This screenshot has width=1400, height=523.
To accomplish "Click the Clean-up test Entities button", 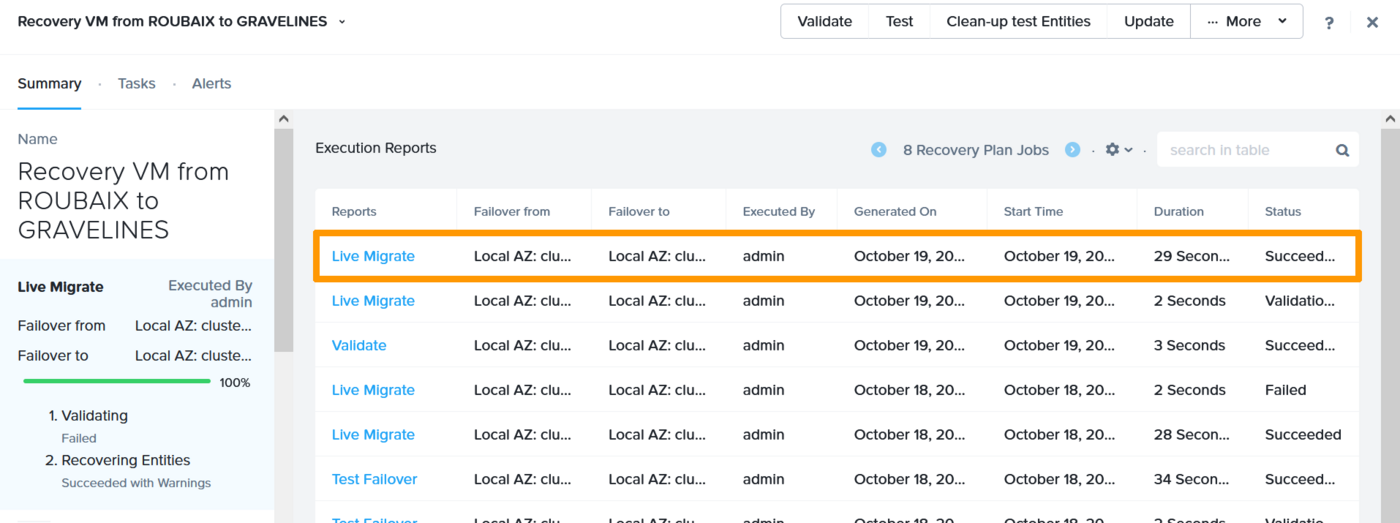I will [x=1018, y=21].
